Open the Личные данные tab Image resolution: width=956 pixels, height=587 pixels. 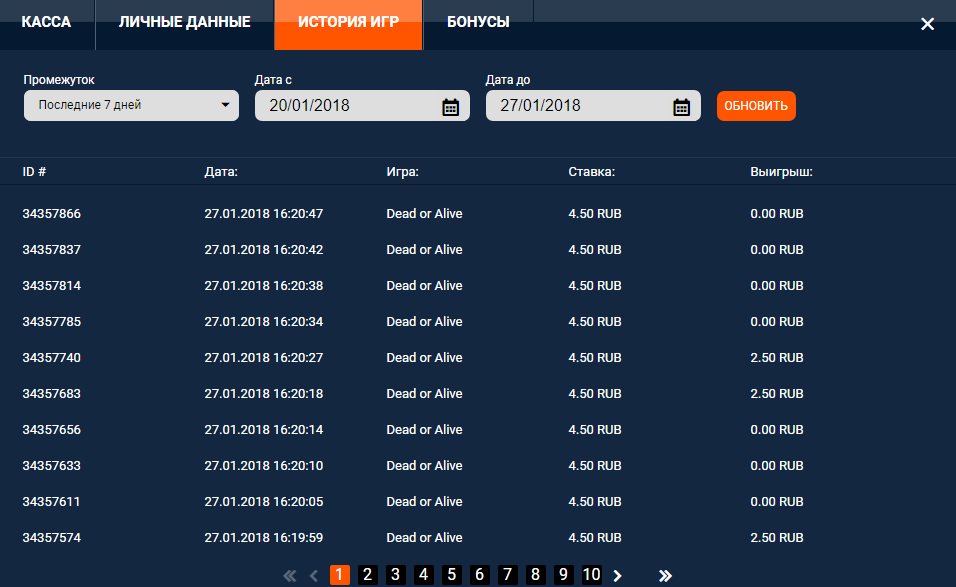pos(184,22)
